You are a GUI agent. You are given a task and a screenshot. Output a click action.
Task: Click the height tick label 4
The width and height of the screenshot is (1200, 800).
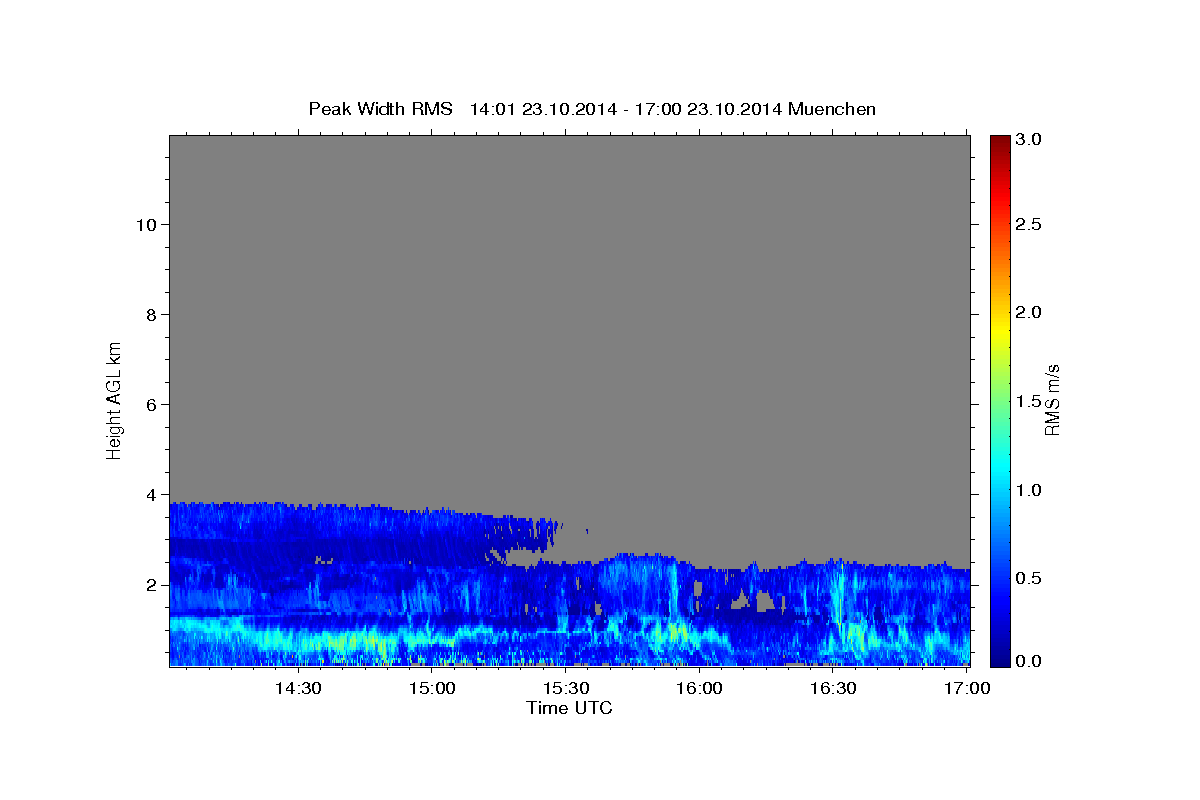coord(150,494)
